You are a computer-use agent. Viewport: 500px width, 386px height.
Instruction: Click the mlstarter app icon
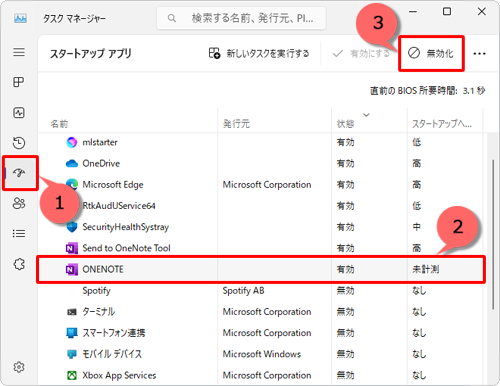tap(72, 142)
